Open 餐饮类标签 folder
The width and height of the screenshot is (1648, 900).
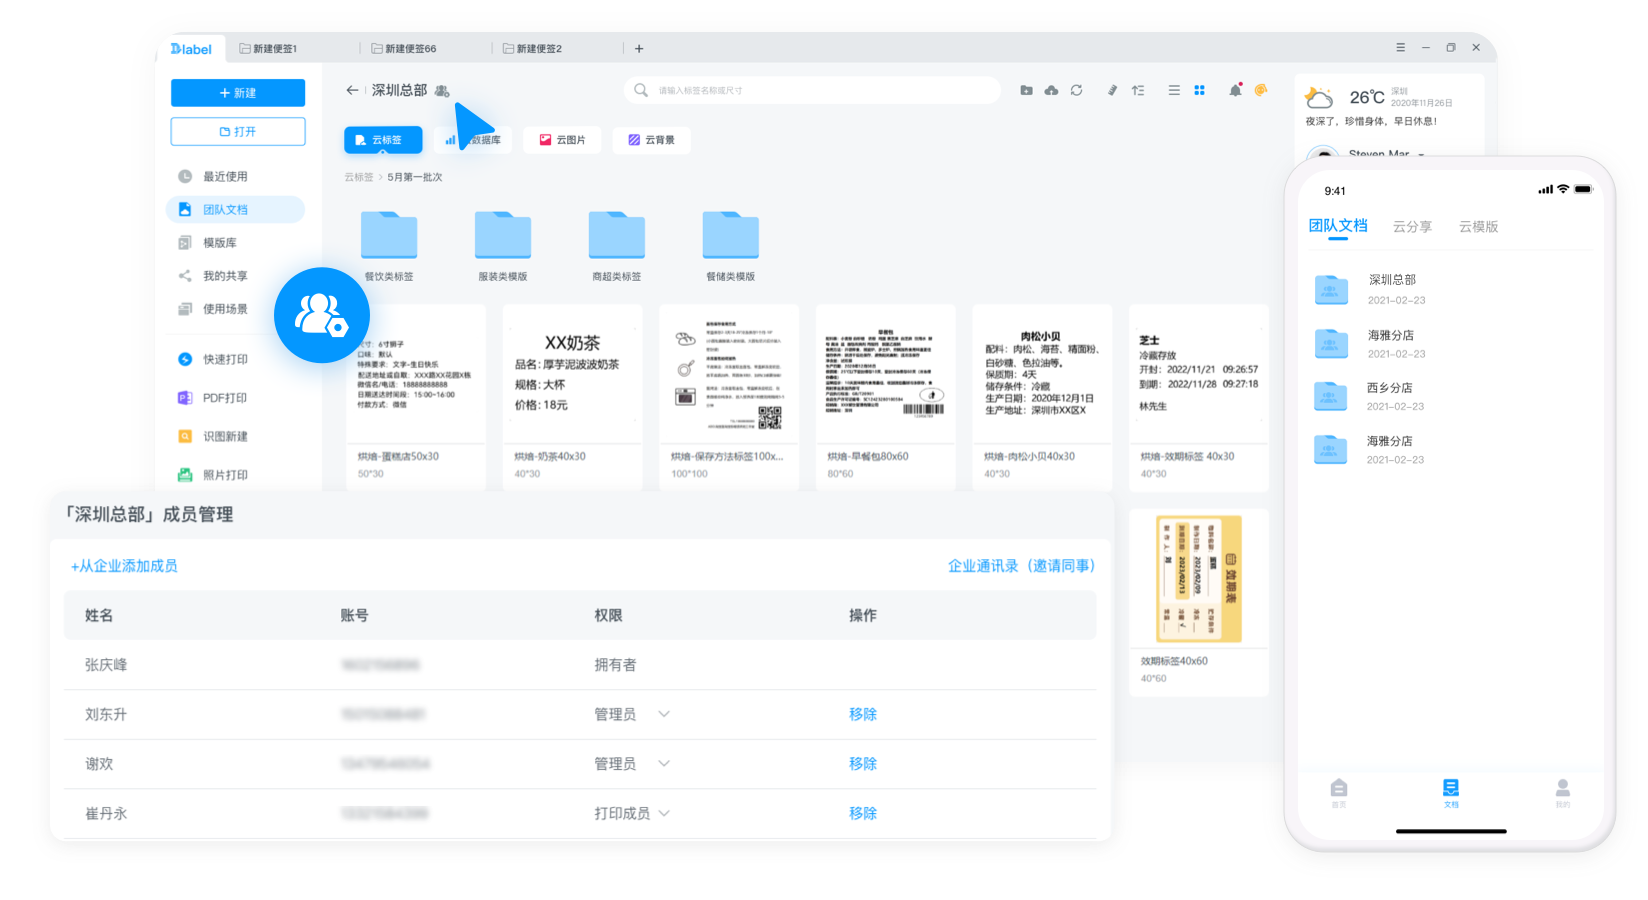pyautogui.click(x=389, y=246)
